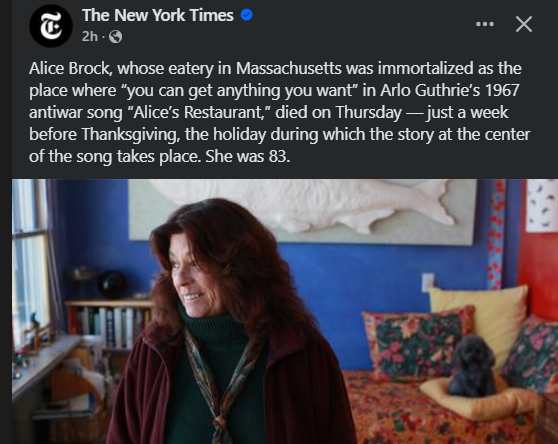
Task: Click The New York Times page name
Action: tap(158, 15)
